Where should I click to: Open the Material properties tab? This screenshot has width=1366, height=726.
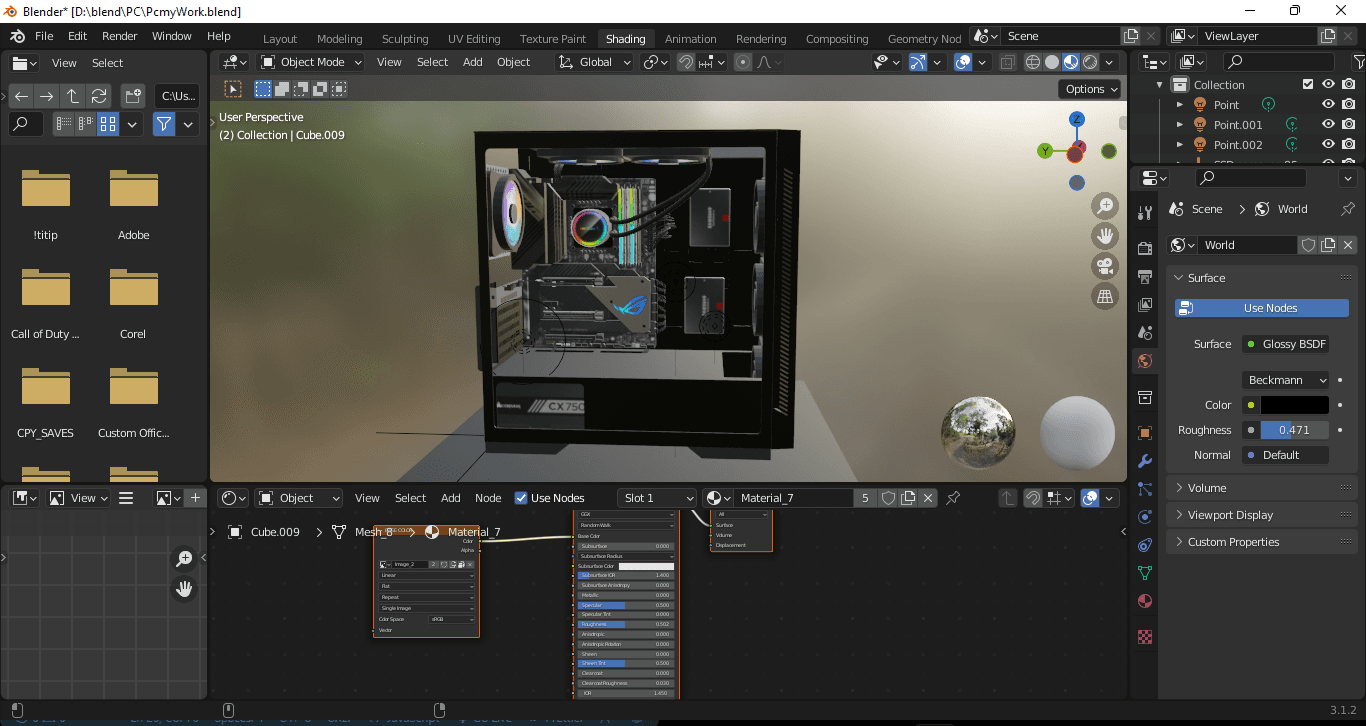[1145, 601]
